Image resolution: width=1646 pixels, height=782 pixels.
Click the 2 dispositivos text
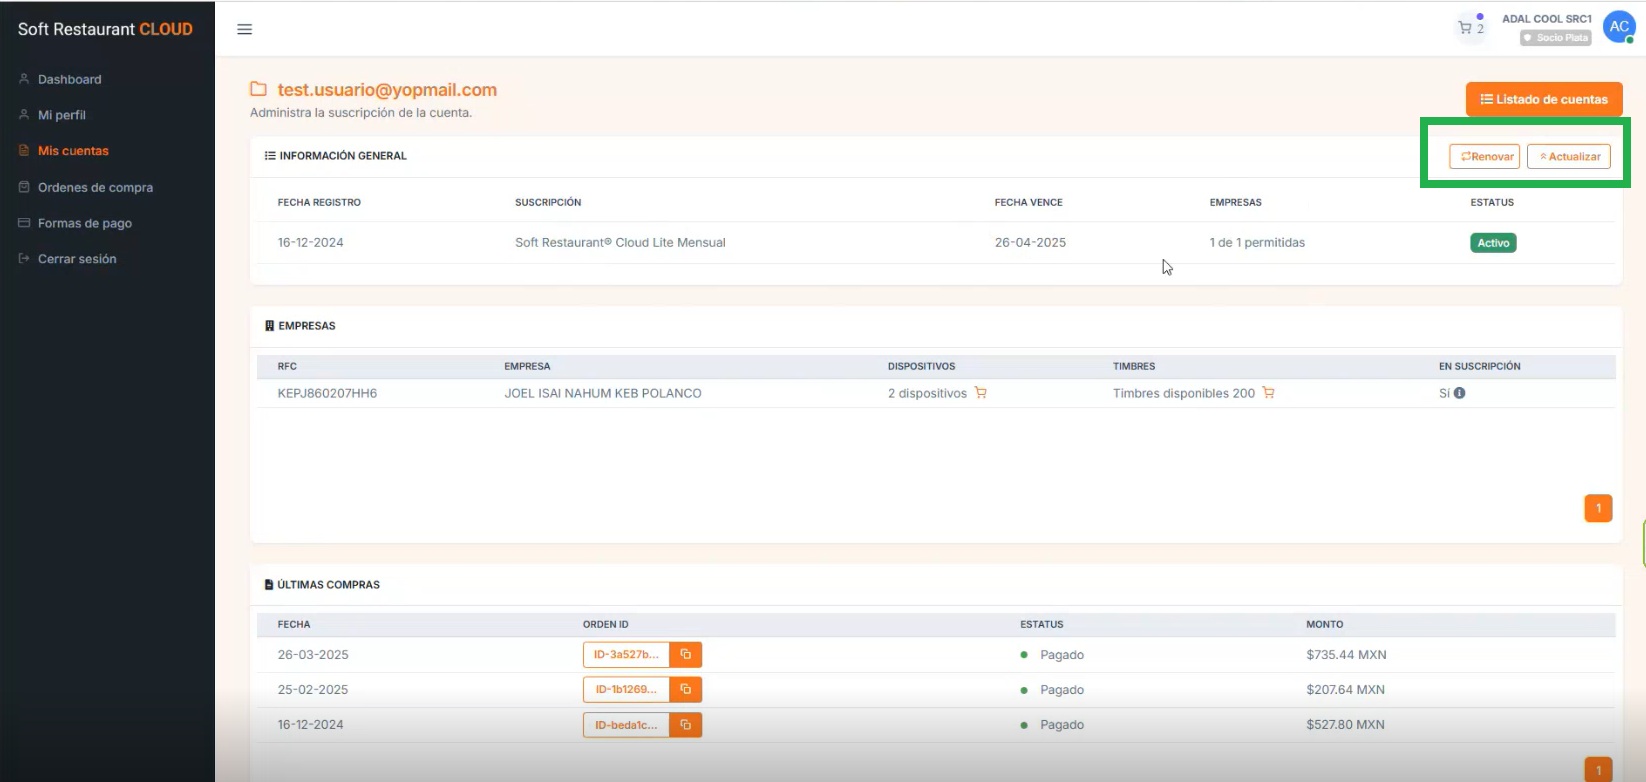(x=927, y=393)
